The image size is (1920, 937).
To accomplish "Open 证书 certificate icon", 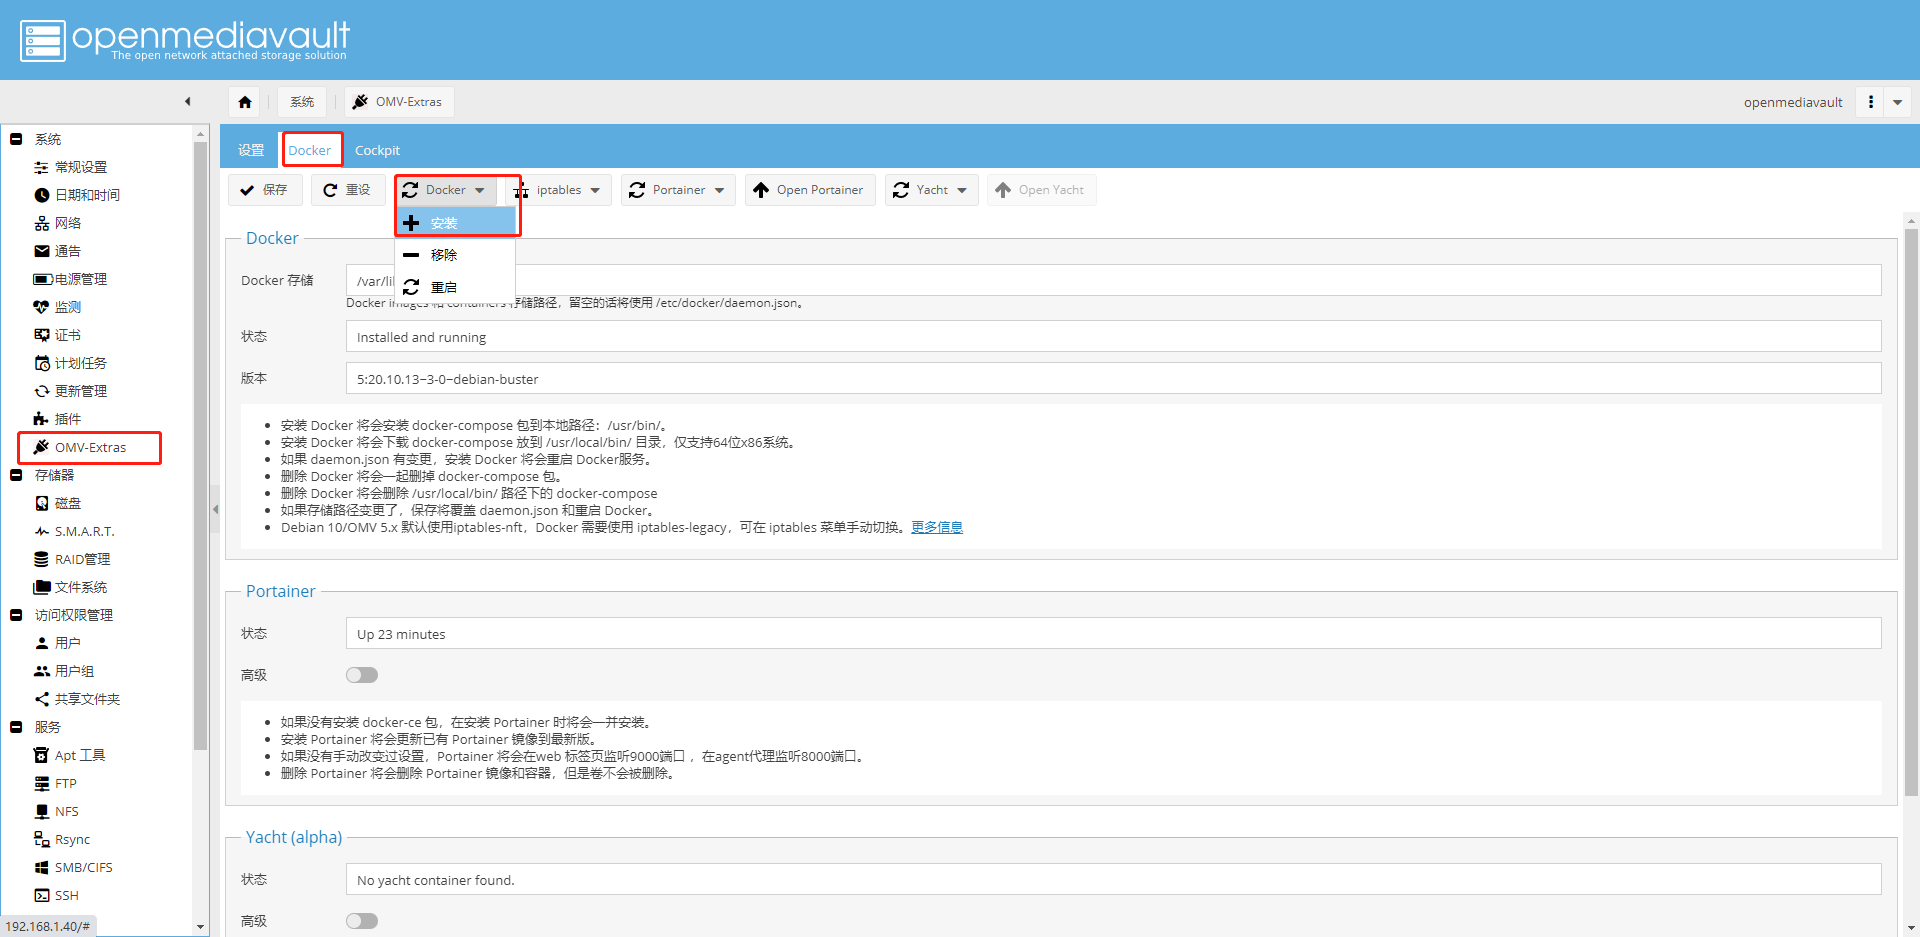I will click(x=42, y=335).
